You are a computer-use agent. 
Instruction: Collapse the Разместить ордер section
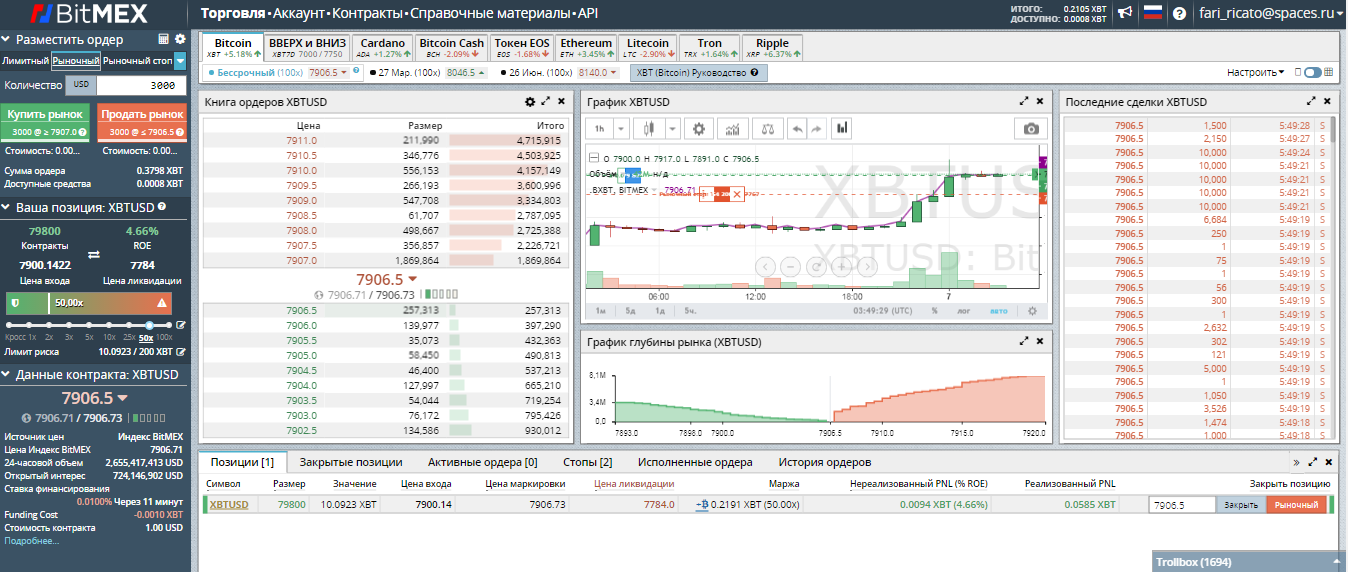7,40
